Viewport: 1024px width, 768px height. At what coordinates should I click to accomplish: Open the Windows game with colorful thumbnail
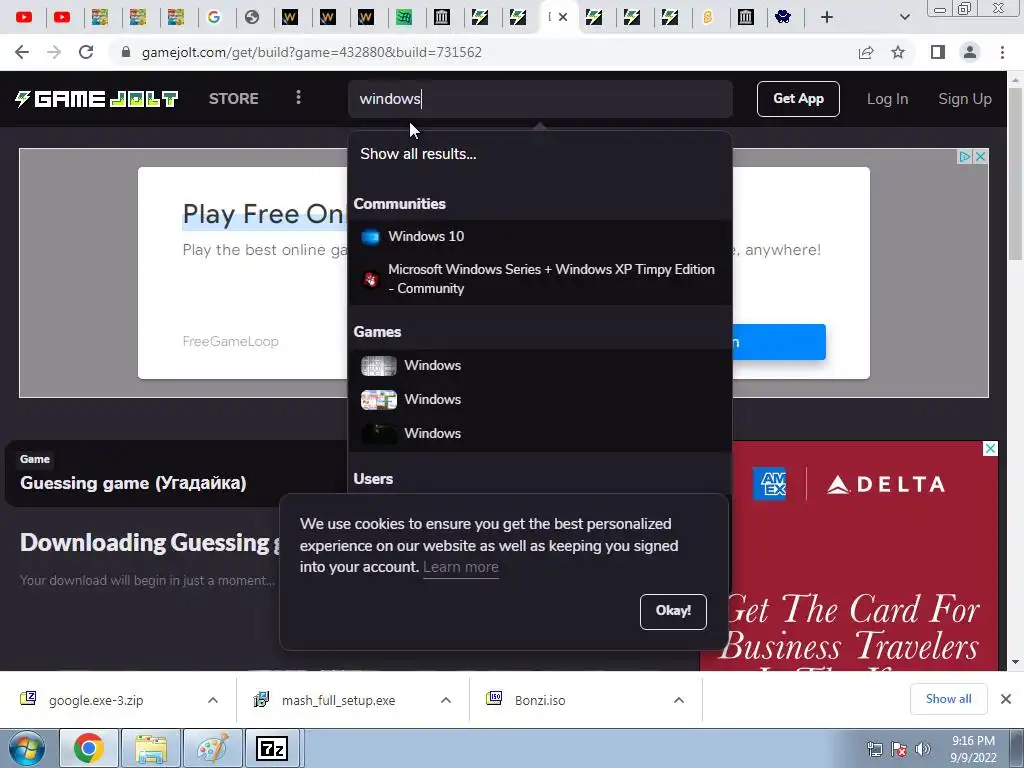(x=539, y=400)
